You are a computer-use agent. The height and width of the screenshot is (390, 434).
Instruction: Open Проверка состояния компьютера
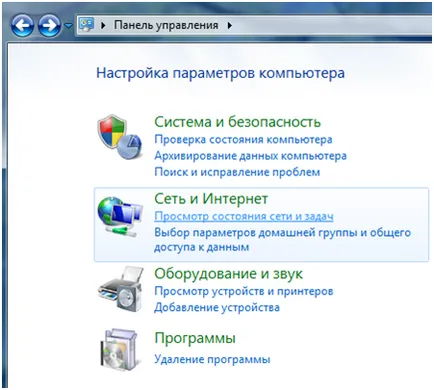tap(243, 139)
